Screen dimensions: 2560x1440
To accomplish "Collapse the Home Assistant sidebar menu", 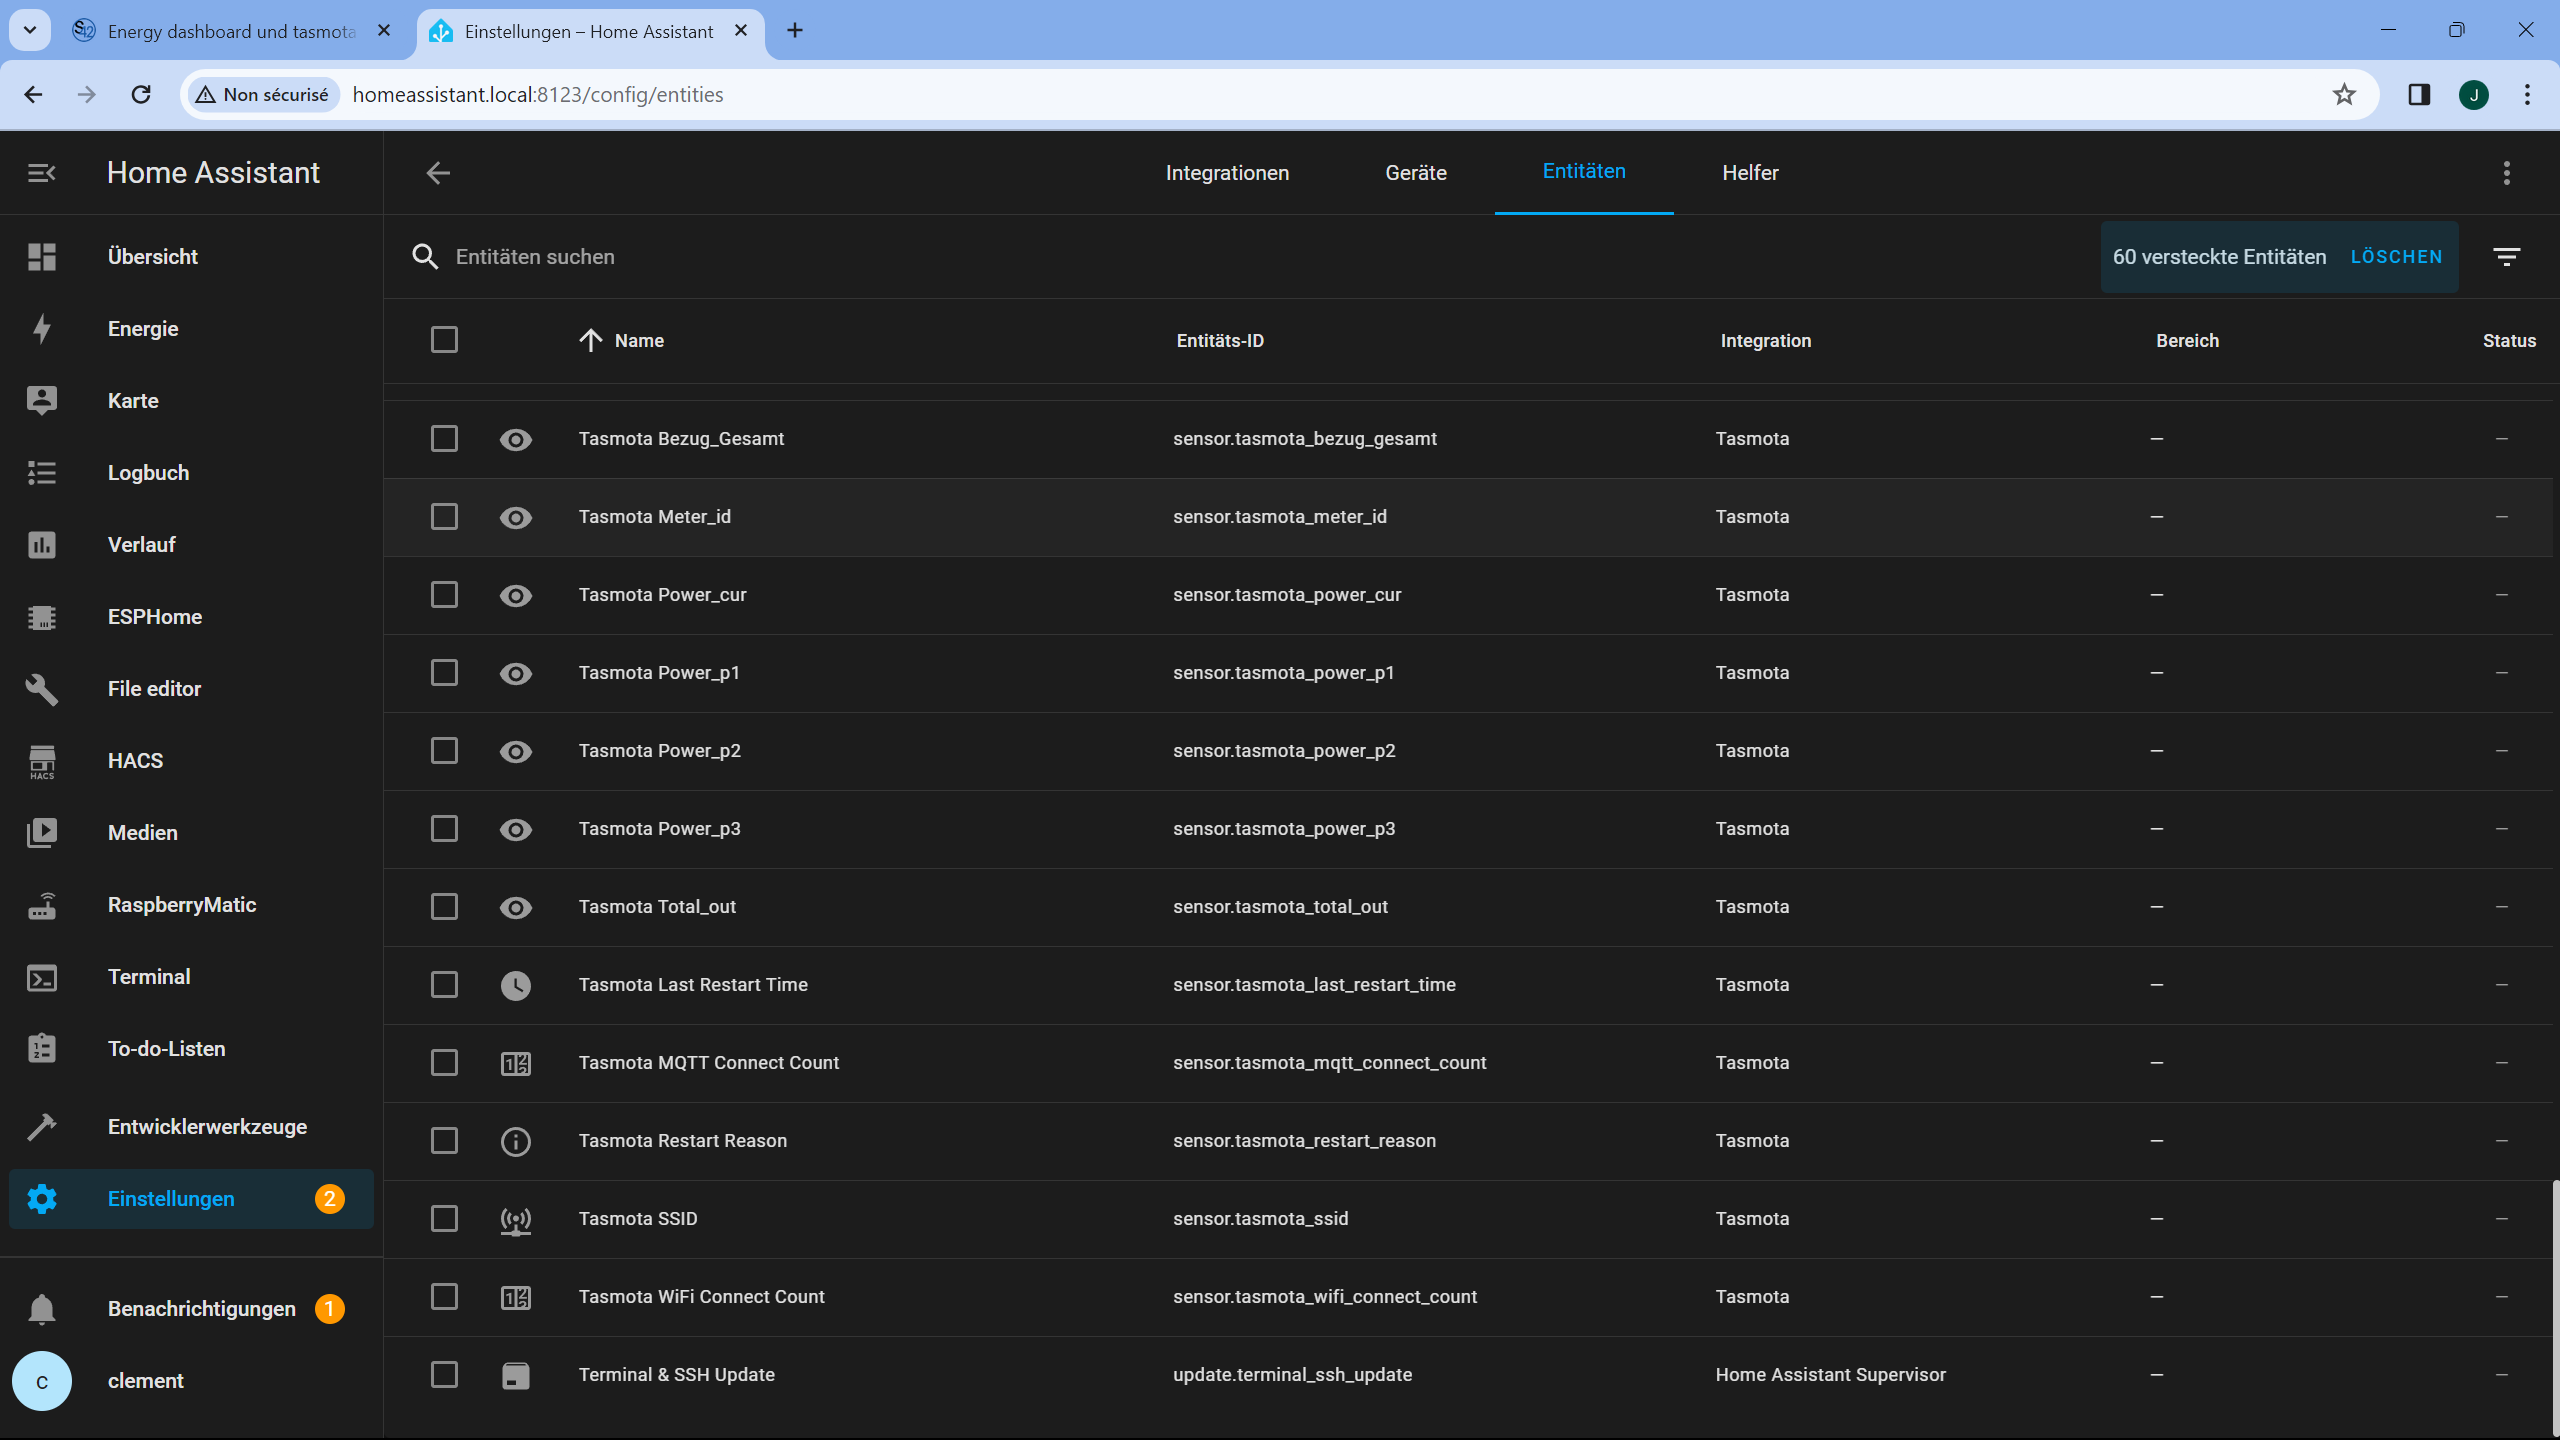I will click(41, 173).
